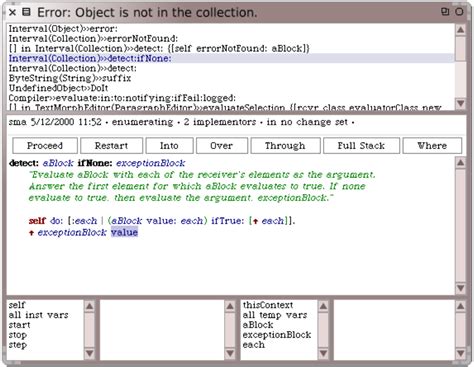The height and width of the screenshot is (367, 474).
Task: Click the Proceed button
Action: 45,146
